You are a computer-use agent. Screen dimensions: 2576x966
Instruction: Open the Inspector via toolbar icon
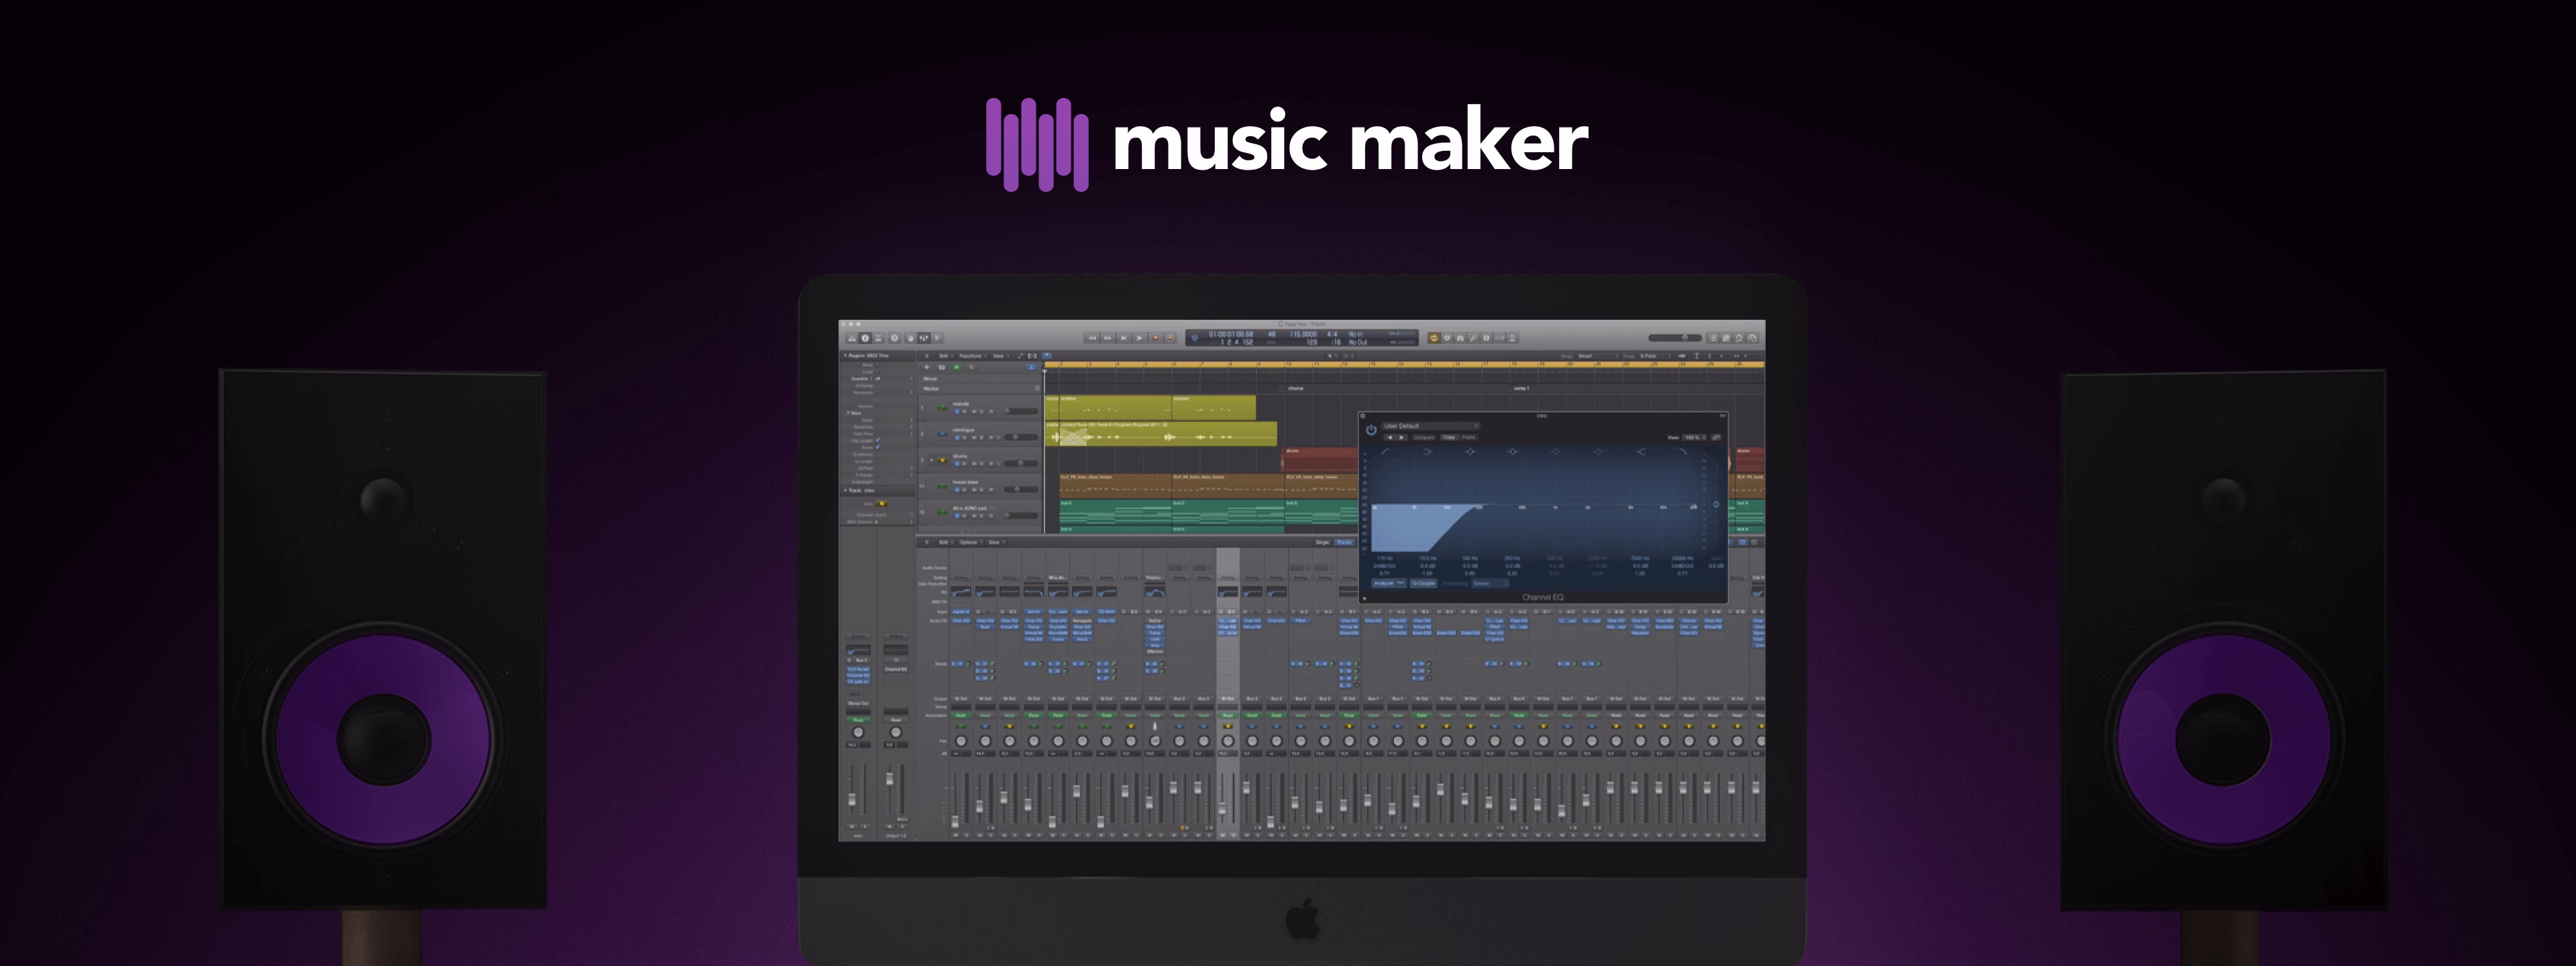[x=865, y=338]
